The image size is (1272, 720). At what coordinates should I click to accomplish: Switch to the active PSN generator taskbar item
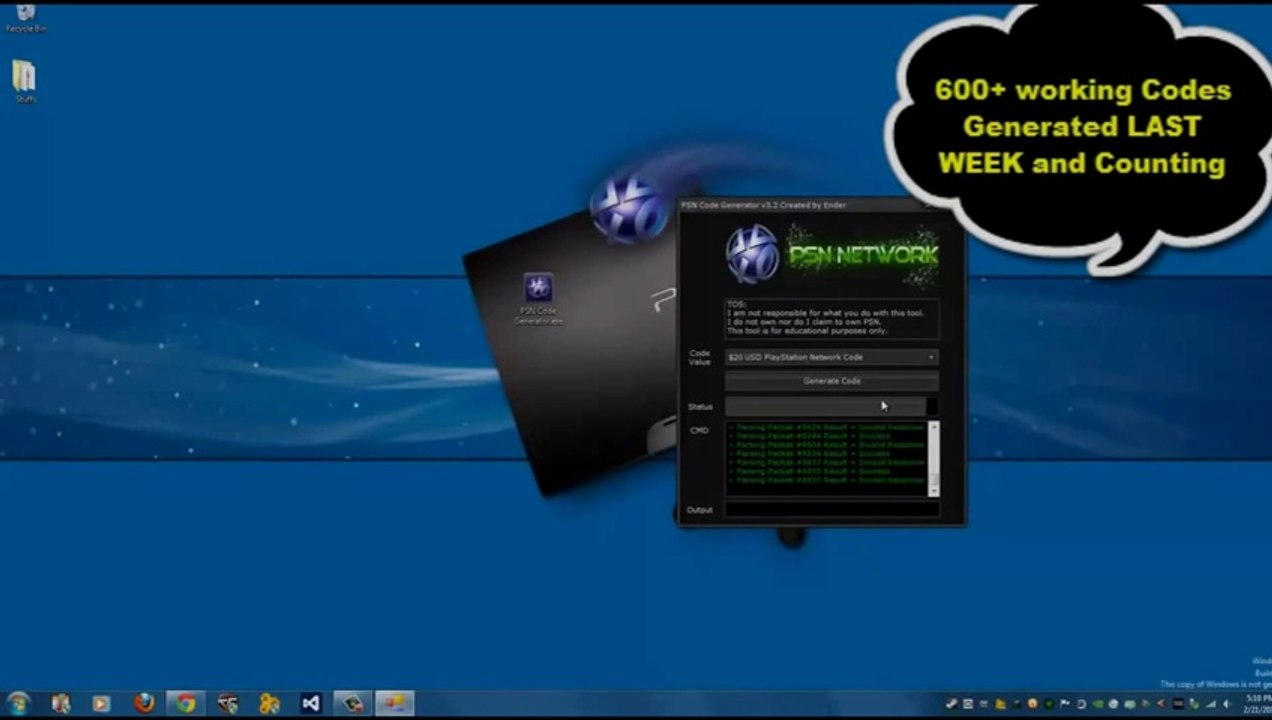click(x=394, y=703)
